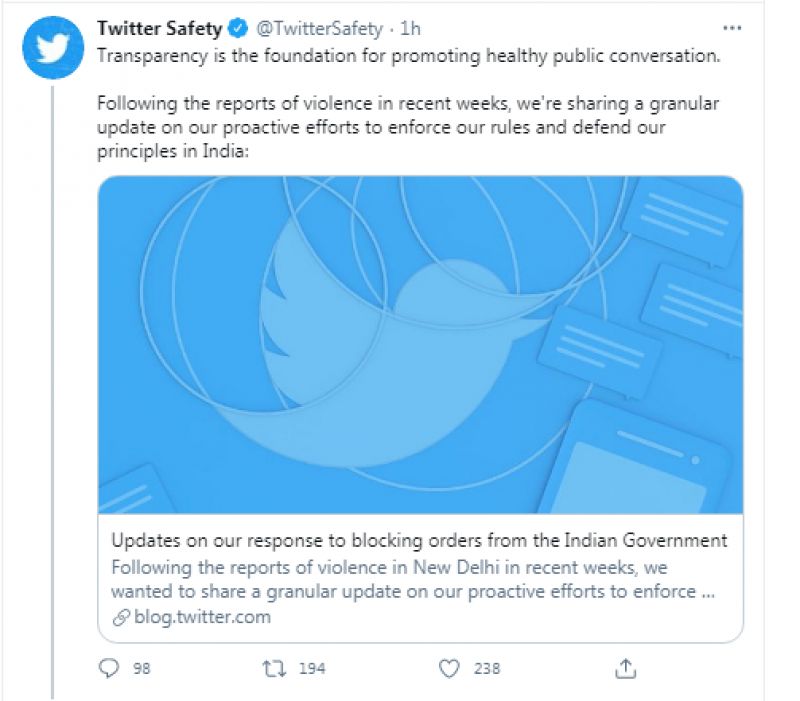
Task: Click the 194 retweets count
Action: click(312, 668)
